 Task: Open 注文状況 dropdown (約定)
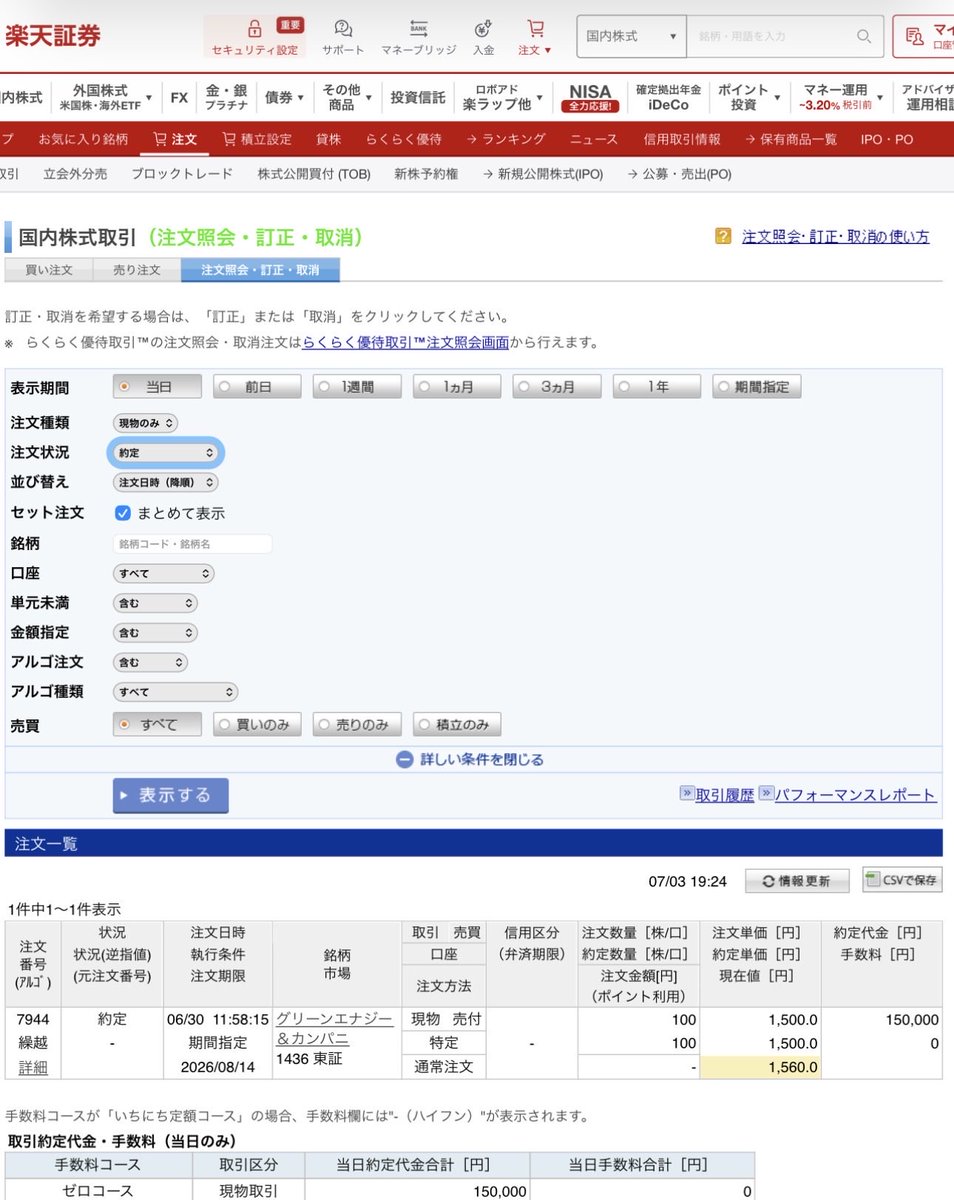[165, 453]
